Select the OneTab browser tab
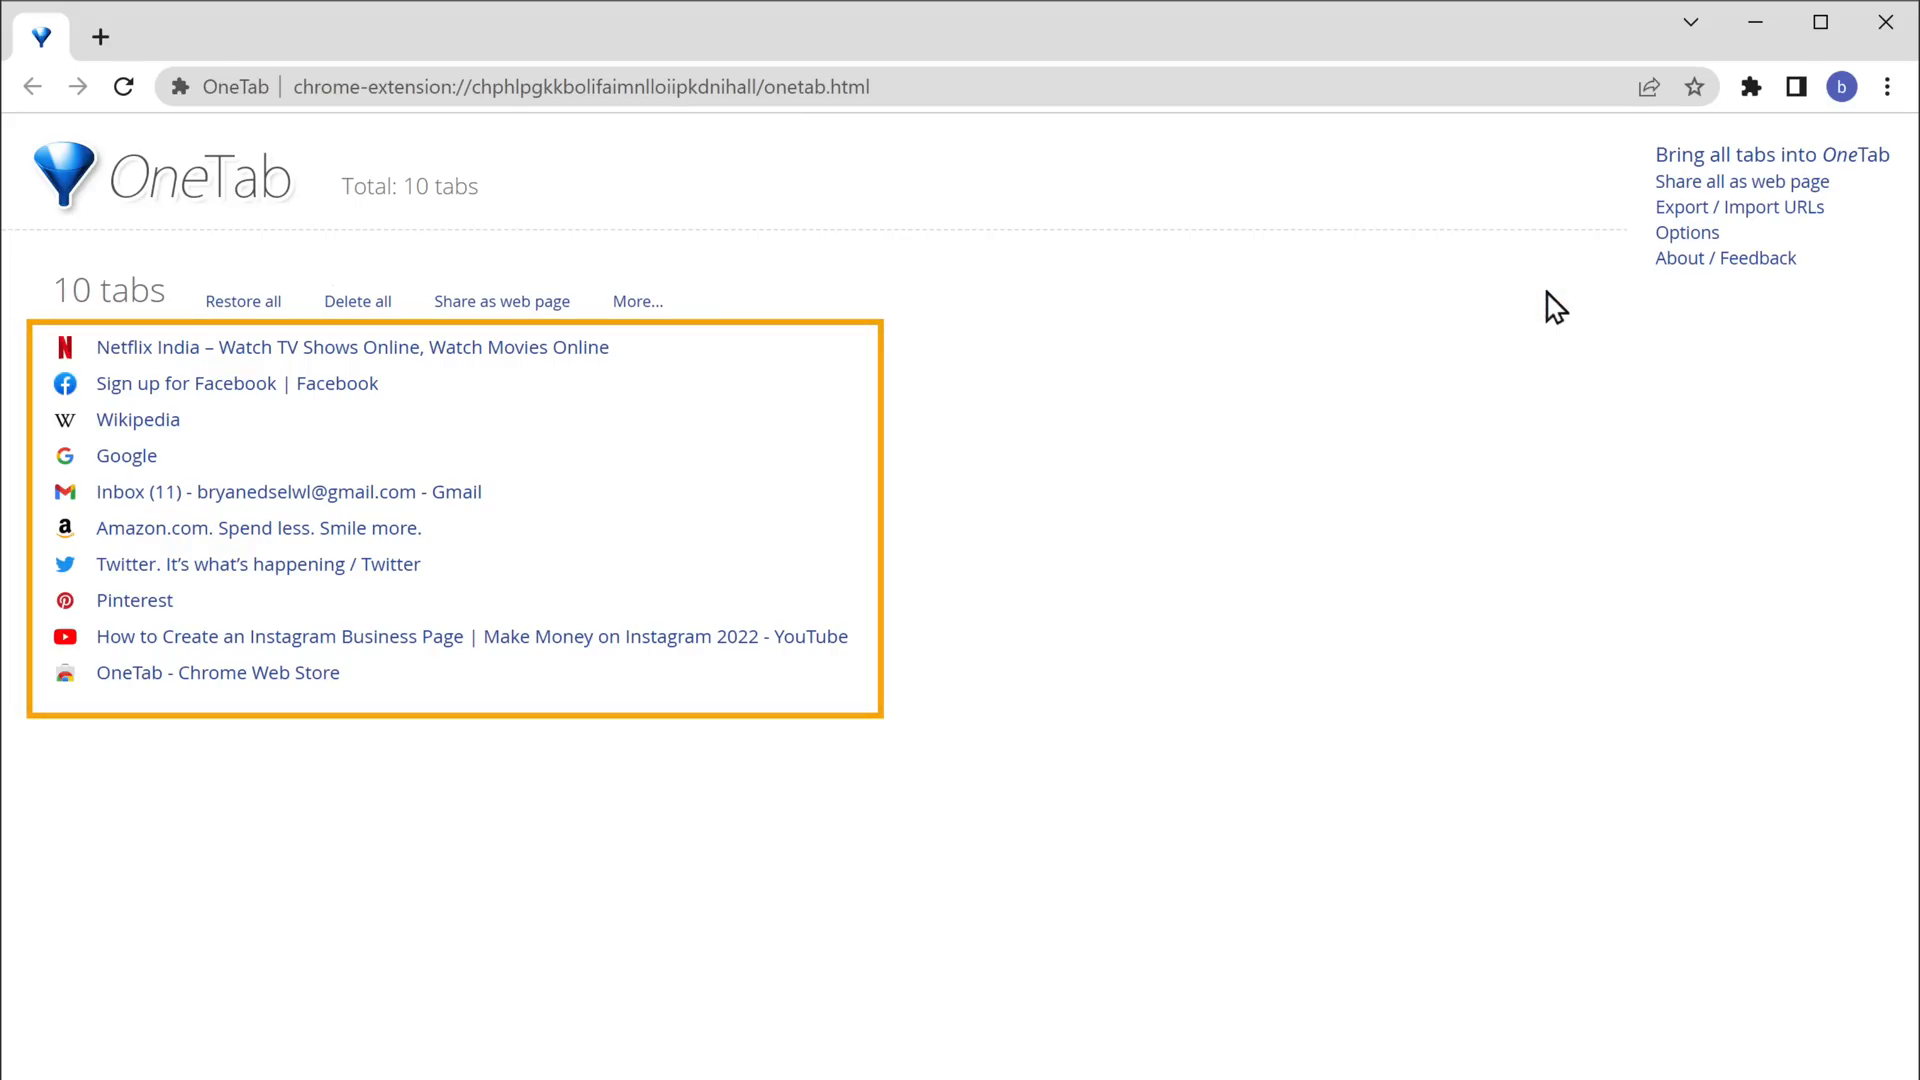 (41, 37)
